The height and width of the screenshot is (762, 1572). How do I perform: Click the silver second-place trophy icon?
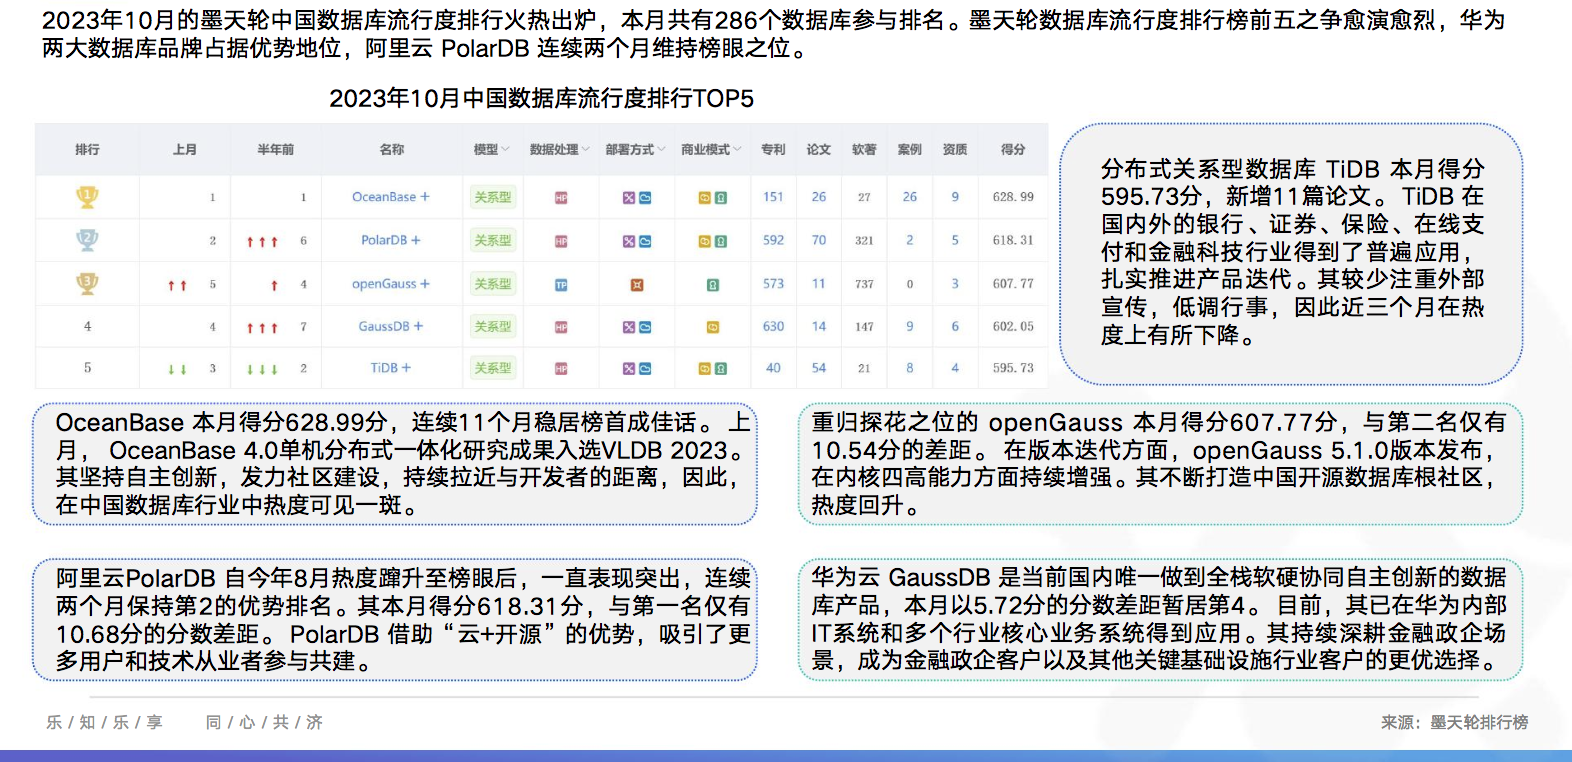(x=88, y=240)
